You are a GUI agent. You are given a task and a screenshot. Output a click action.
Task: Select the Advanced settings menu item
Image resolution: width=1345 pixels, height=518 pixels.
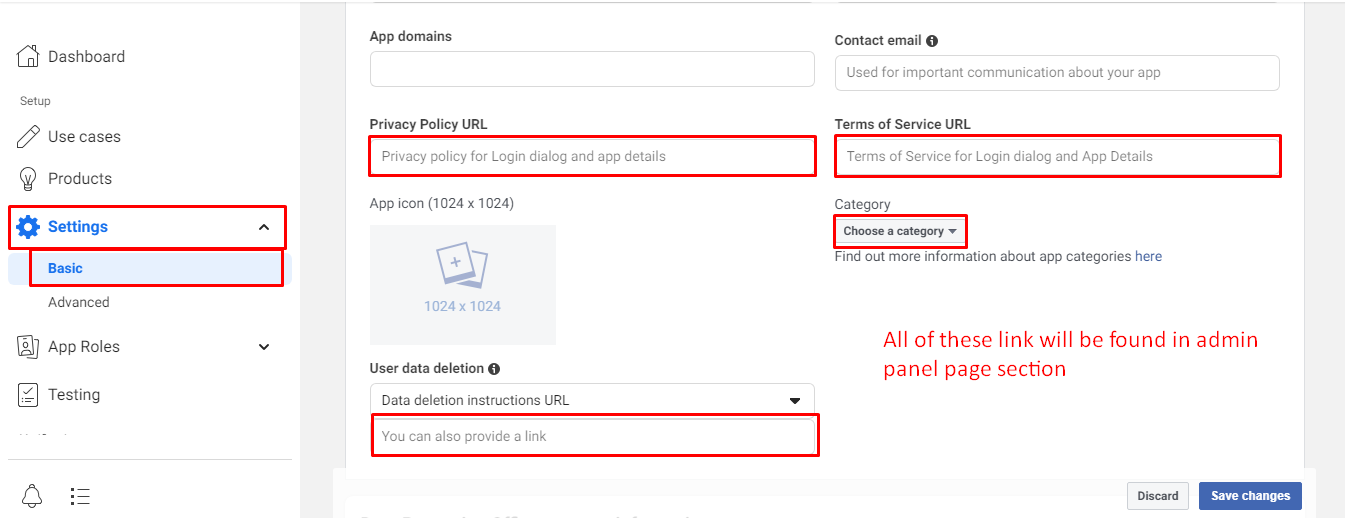coord(79,302)
